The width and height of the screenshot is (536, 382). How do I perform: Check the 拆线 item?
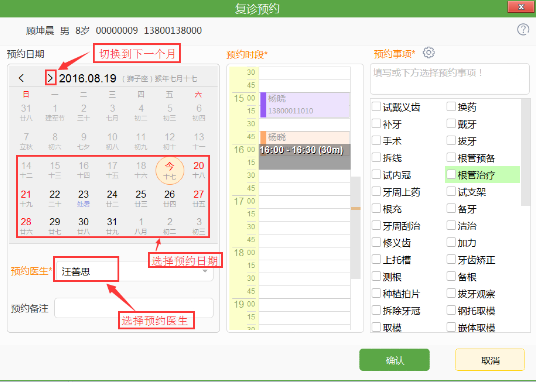pyautogui.click(x=376, y=157)
